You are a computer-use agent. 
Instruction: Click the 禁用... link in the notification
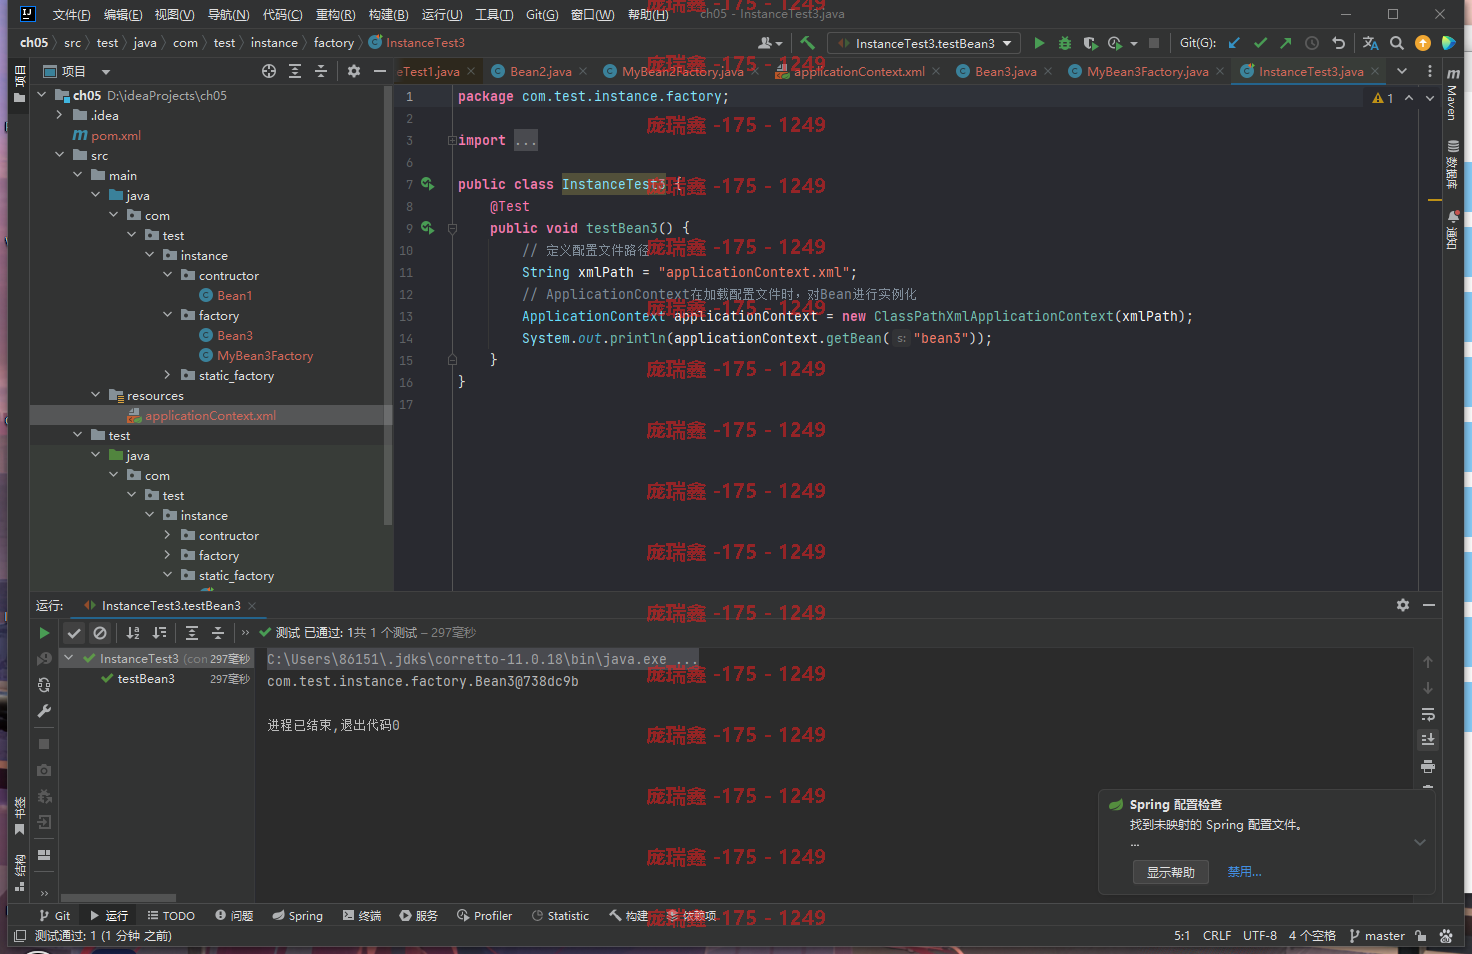pyautogui.click(x=1244, y=872)
